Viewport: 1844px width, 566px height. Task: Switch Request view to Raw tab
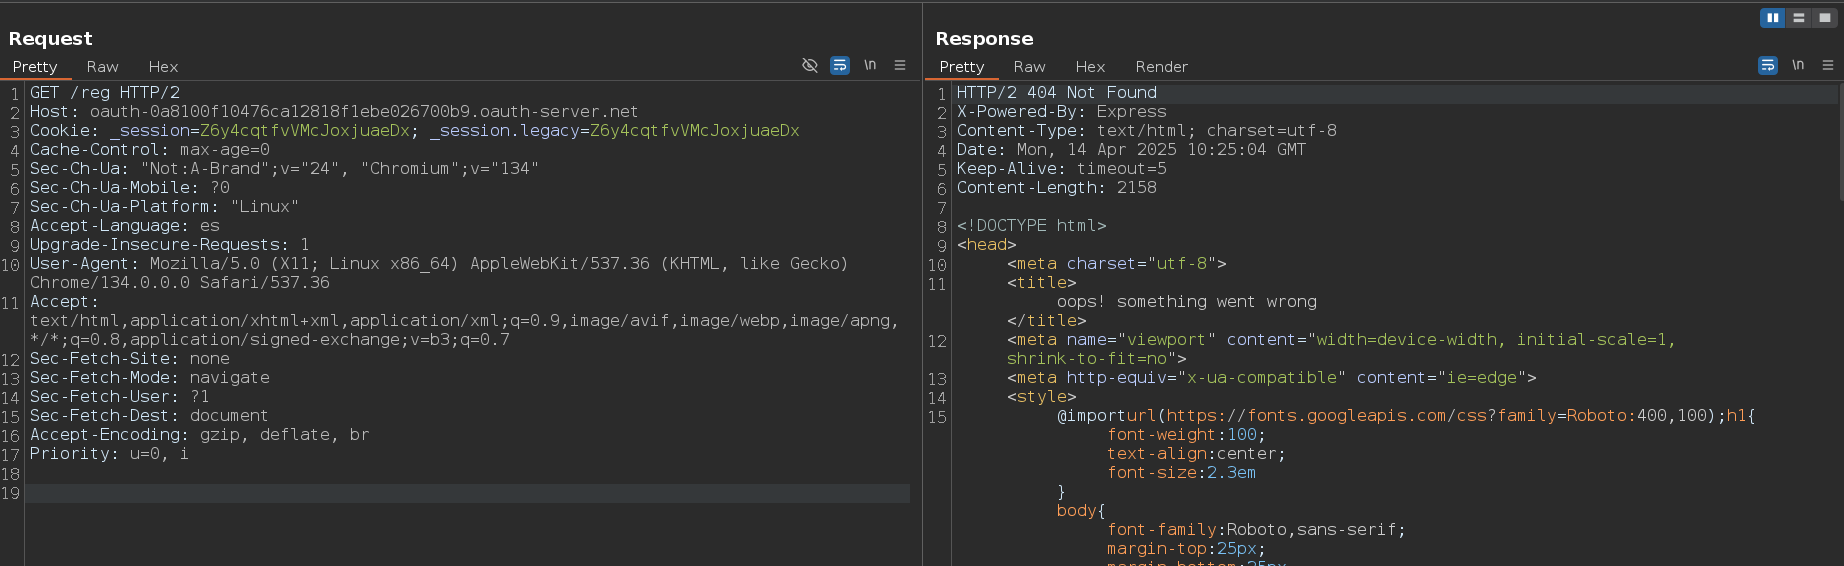pyautogui.click(x=102, y=67)
